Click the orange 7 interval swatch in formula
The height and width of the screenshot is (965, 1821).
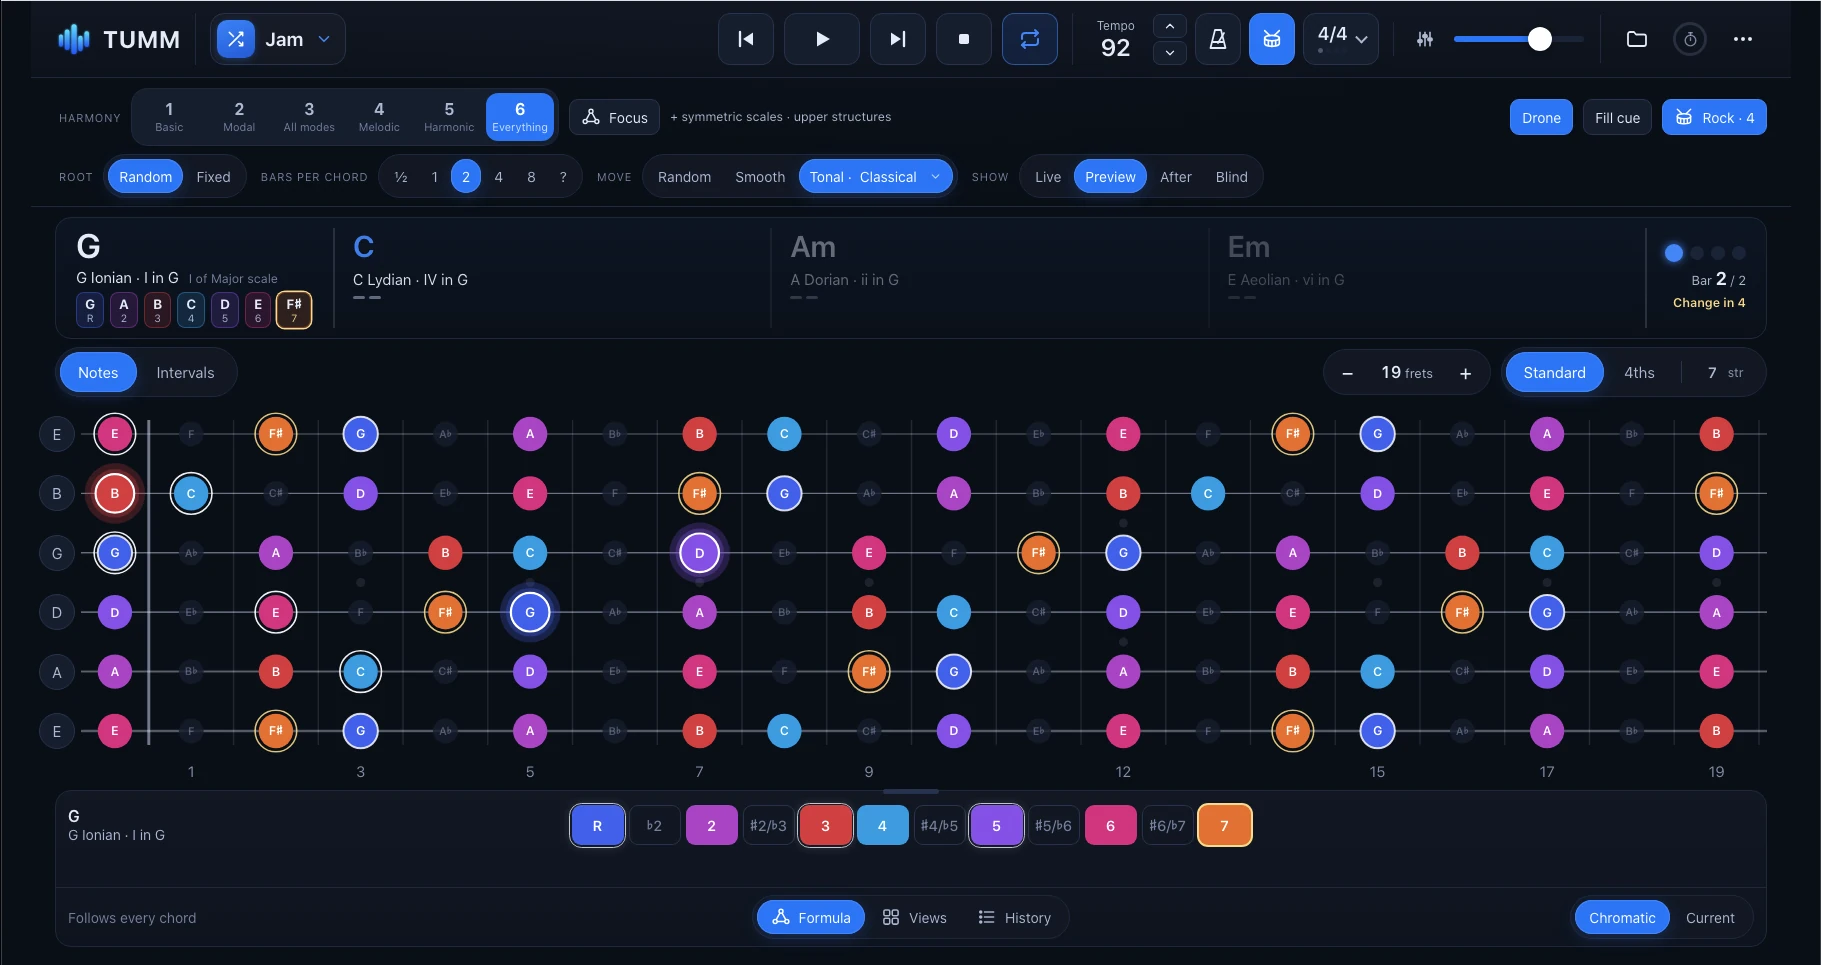(x=1223, y=825)
